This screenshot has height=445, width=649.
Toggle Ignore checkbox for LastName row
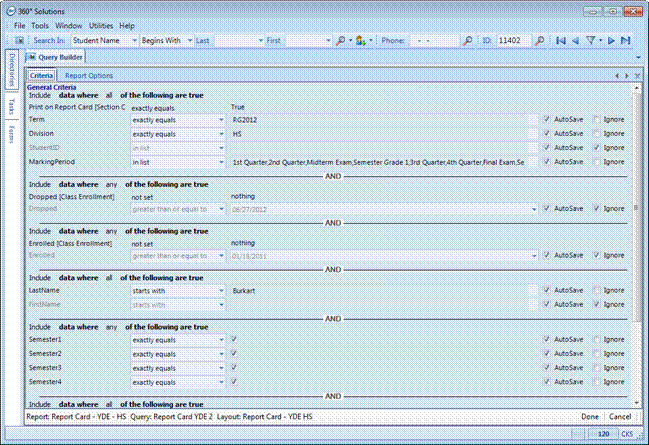(x=596, y=290)
